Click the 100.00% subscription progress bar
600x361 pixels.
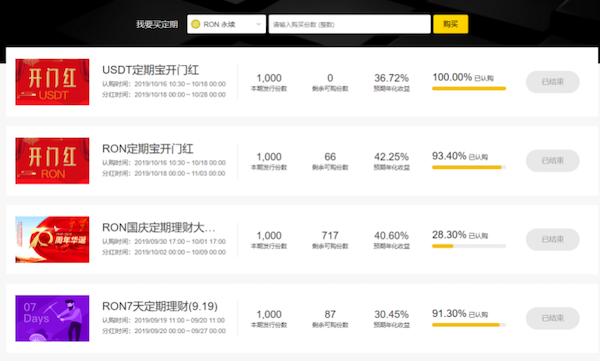469,88
